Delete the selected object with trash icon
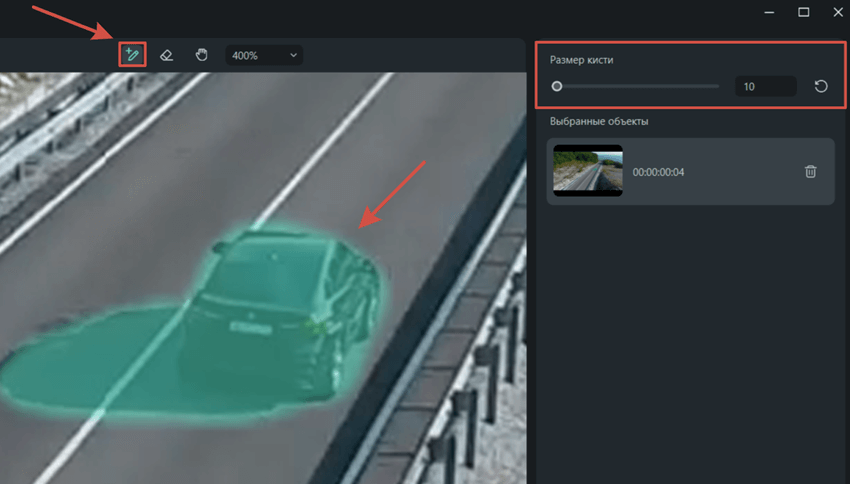 810,172
